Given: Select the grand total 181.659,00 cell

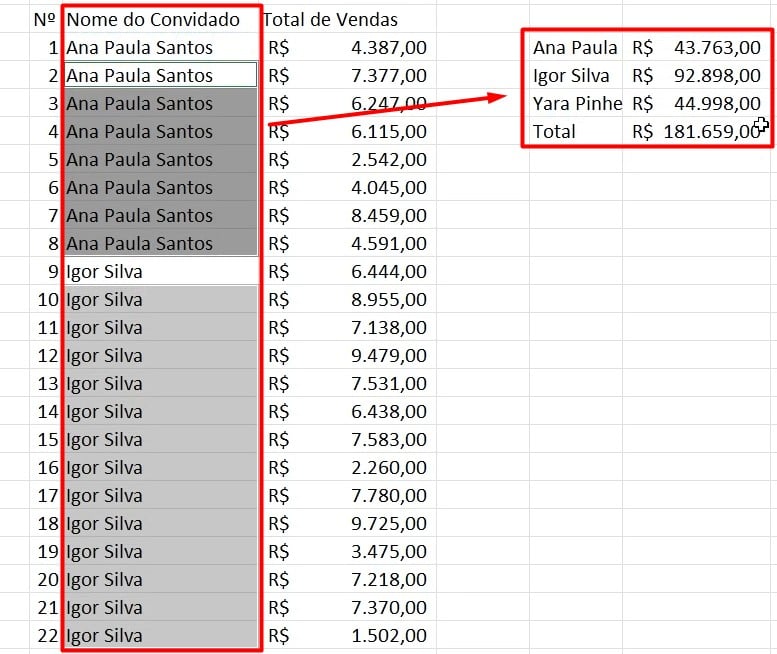Looking at the screenshot, I should 710,131.
